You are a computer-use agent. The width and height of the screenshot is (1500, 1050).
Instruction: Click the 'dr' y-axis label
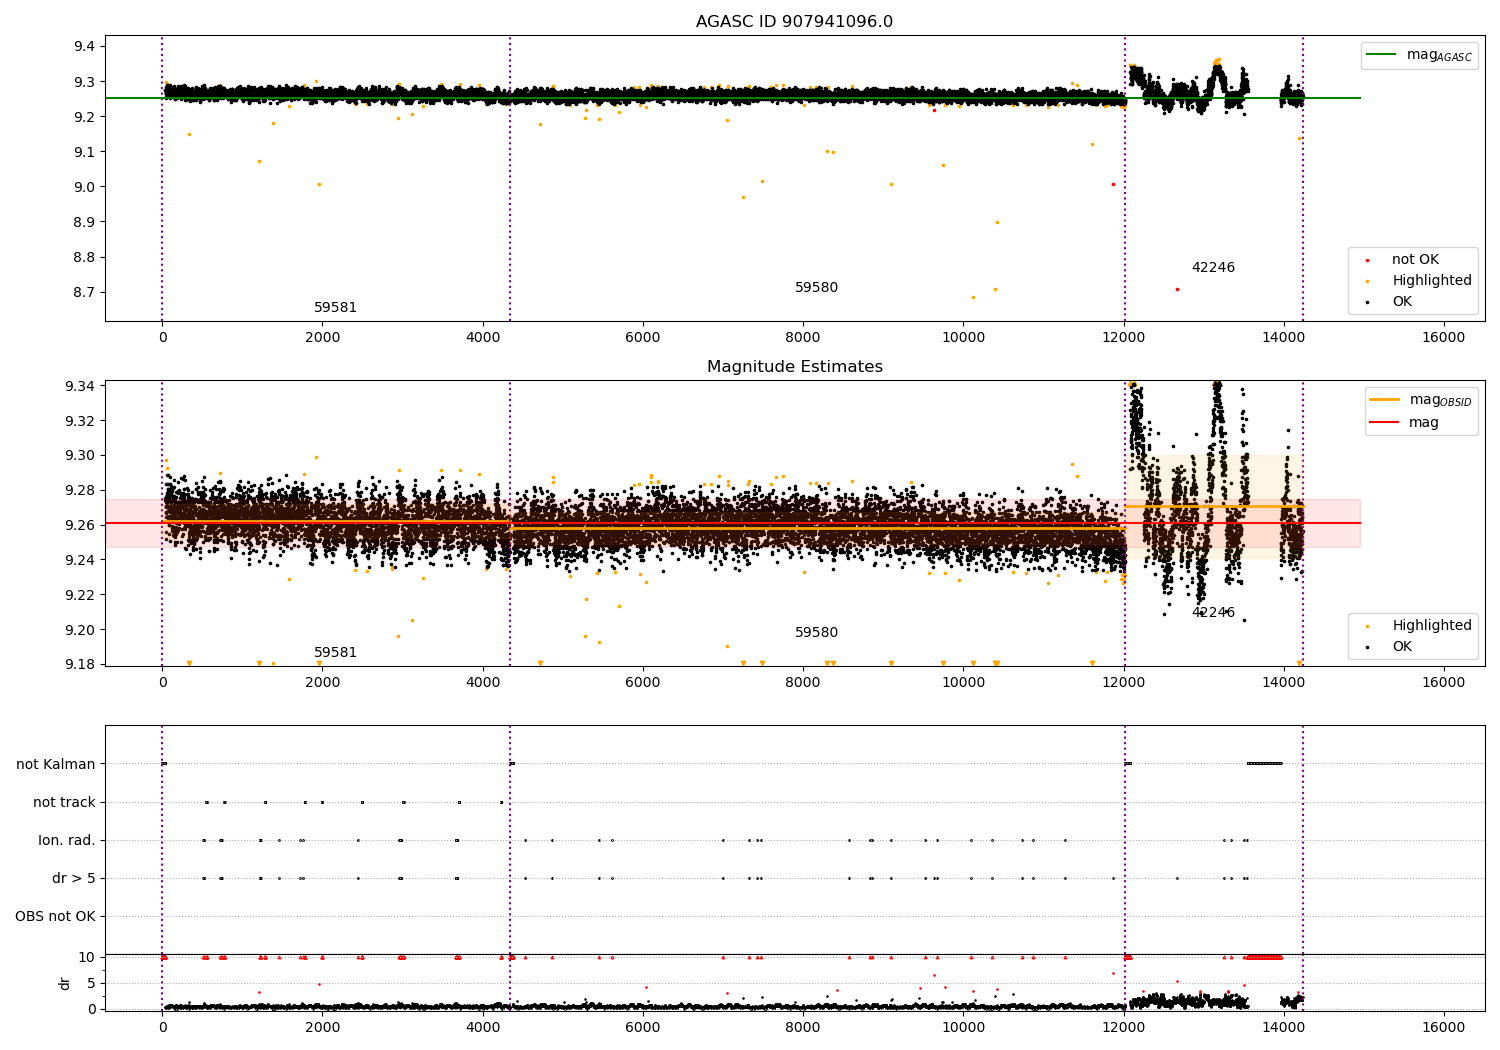pyautogui.click(x=65, y=983)
